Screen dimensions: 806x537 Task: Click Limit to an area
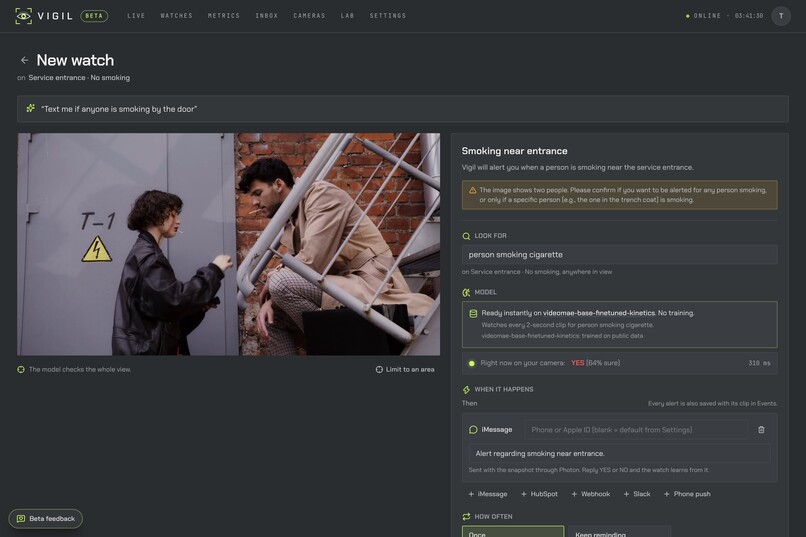pyautogui.click(x=405, y=369)
